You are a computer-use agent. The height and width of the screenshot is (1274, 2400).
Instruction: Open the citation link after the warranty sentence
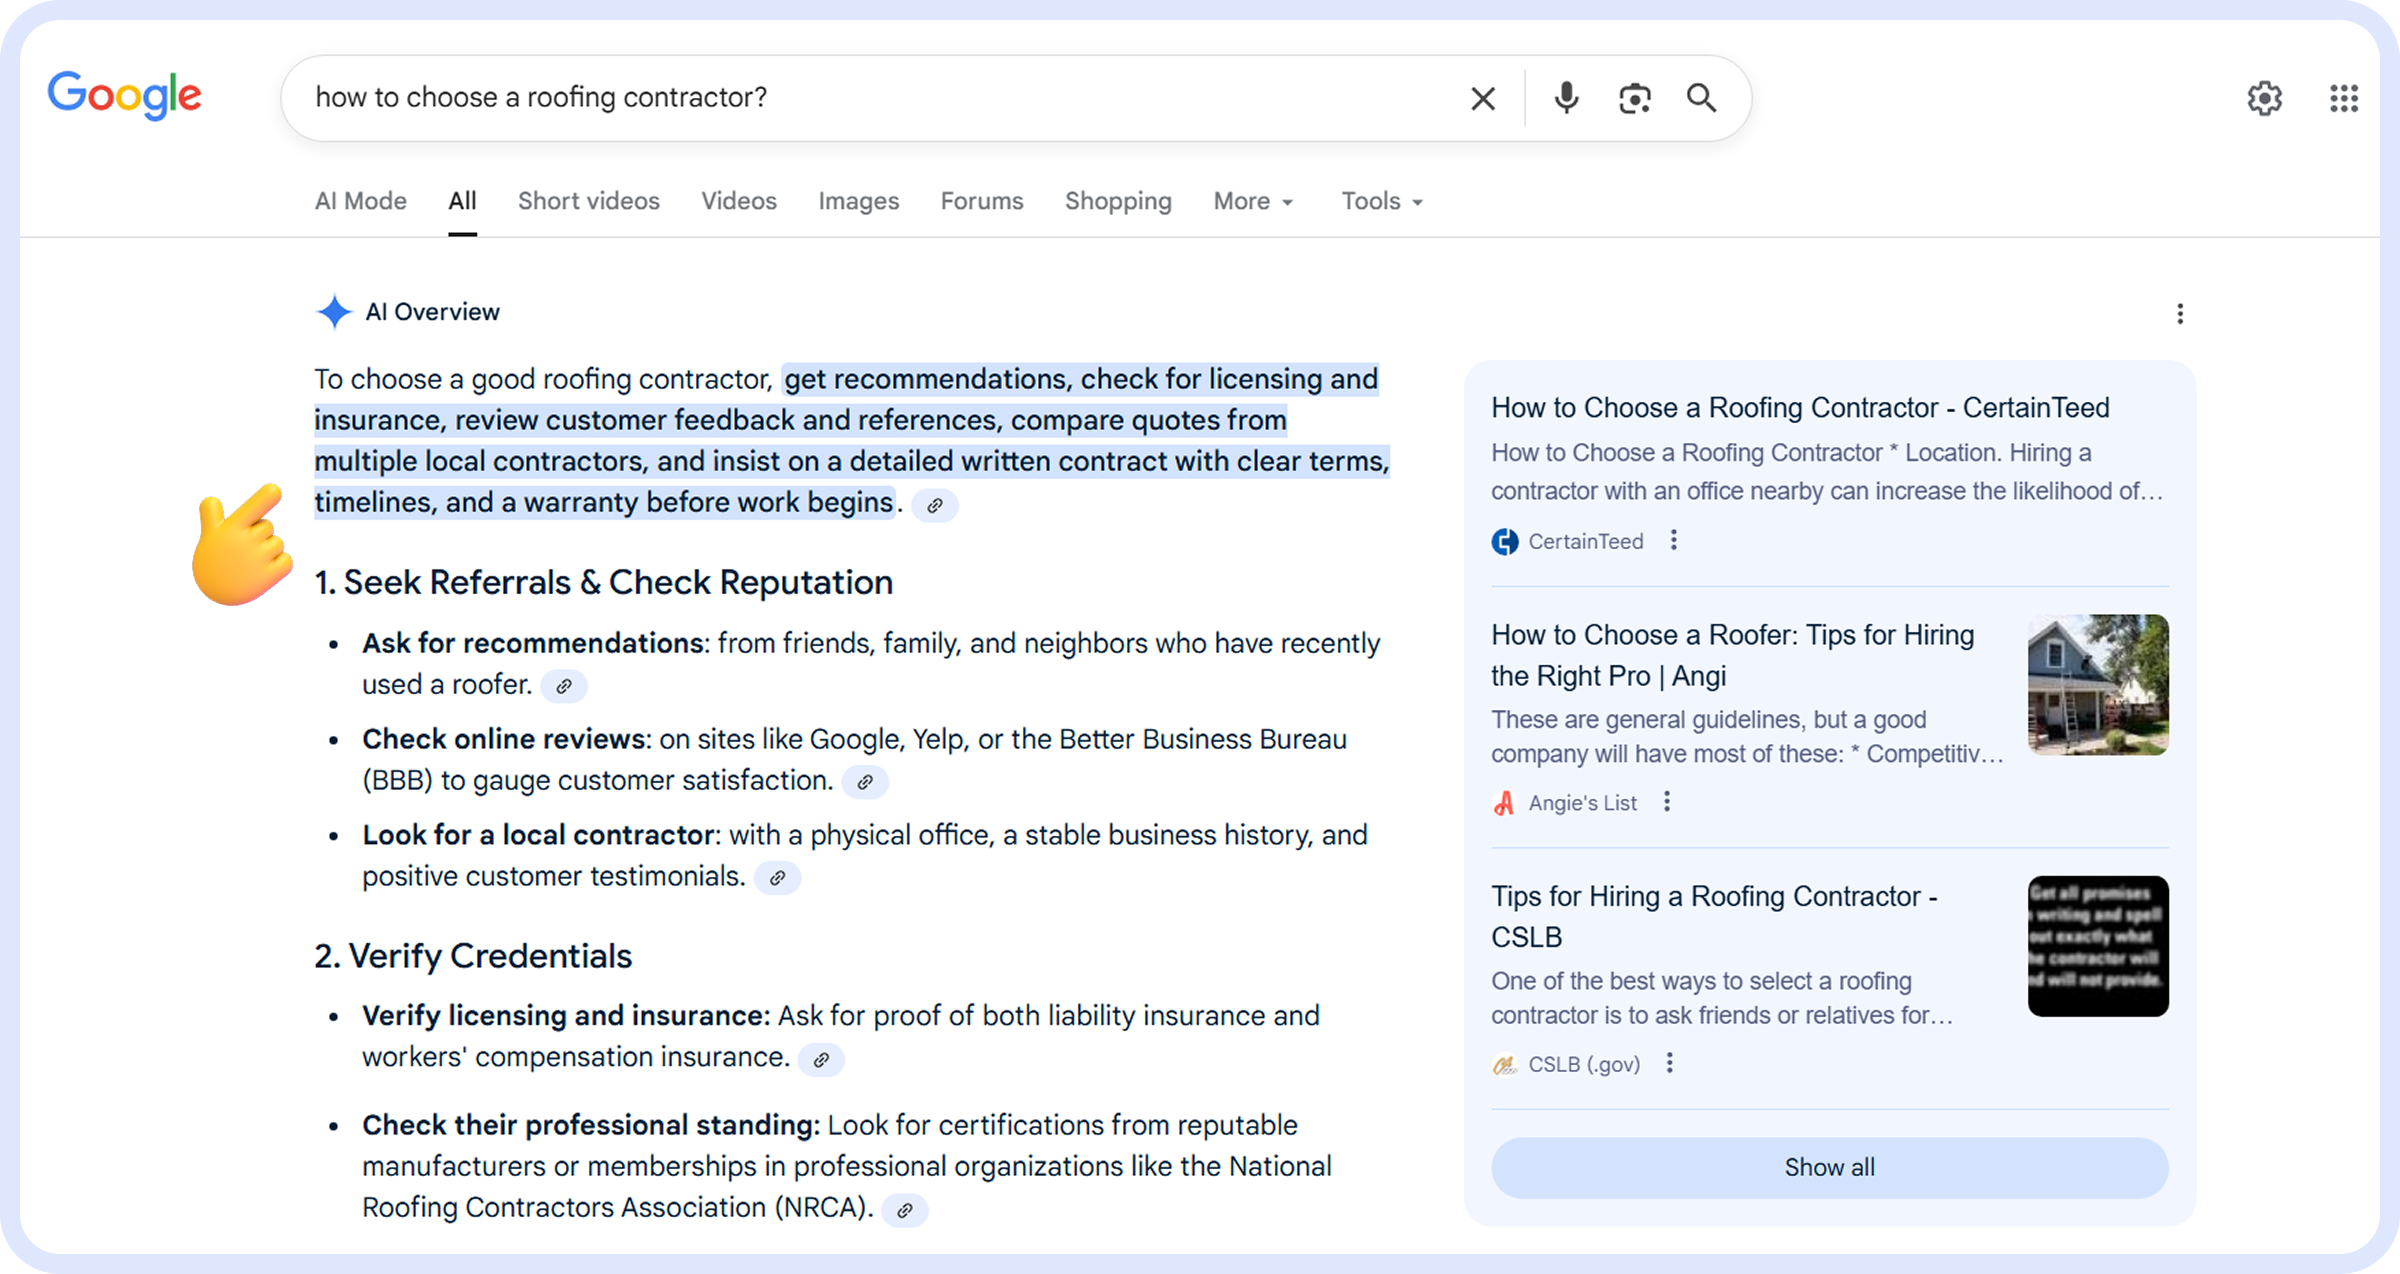[x=936, y=506]
